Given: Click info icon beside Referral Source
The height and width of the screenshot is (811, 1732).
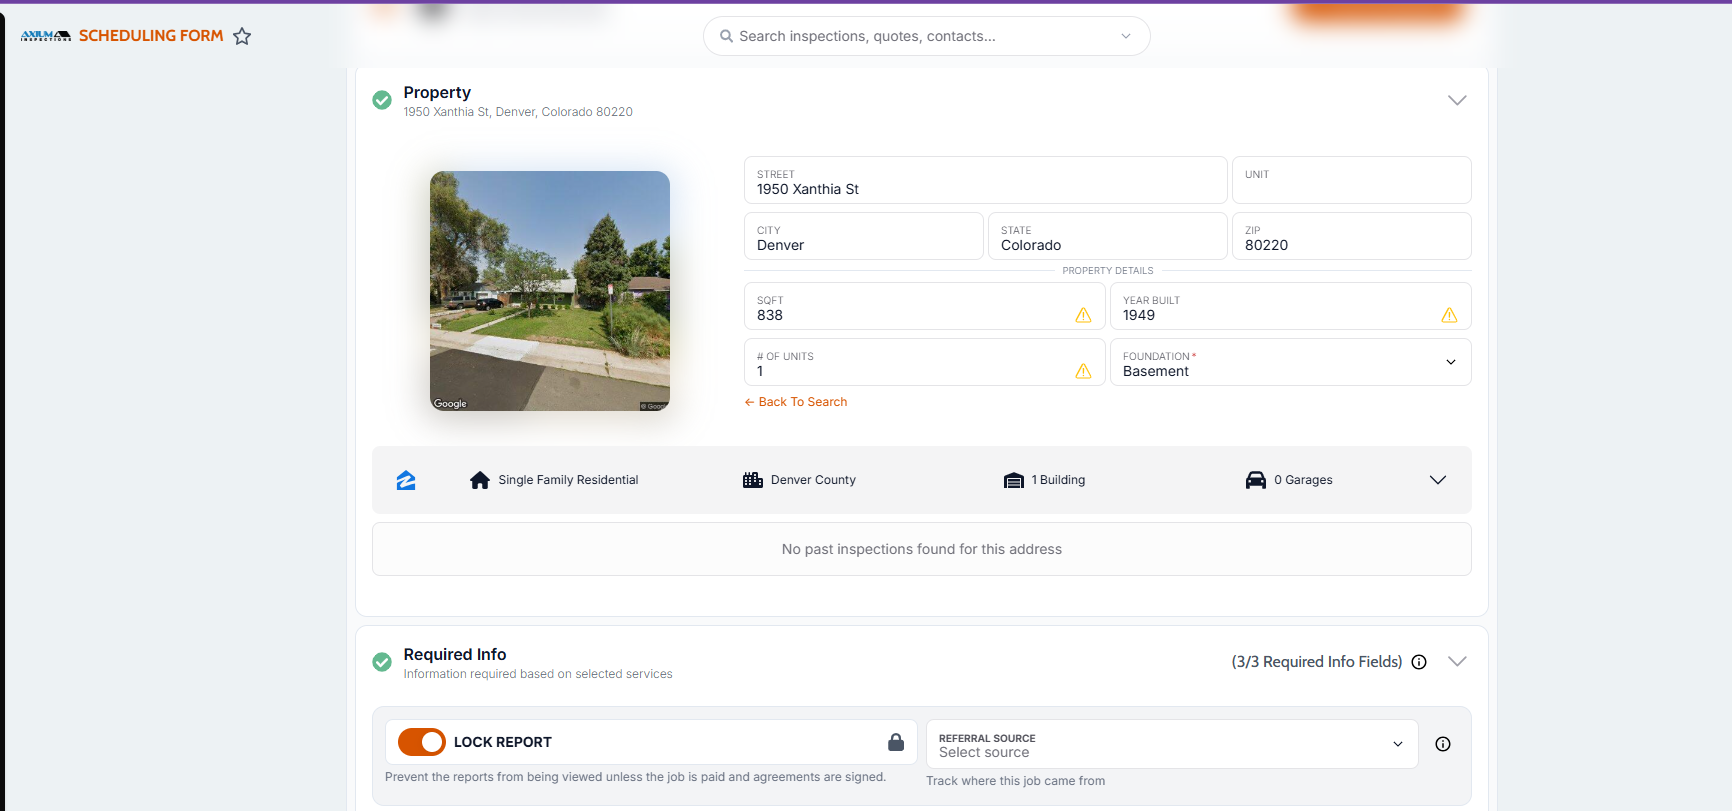Looking at the screenshot, I should point(1443,744).
